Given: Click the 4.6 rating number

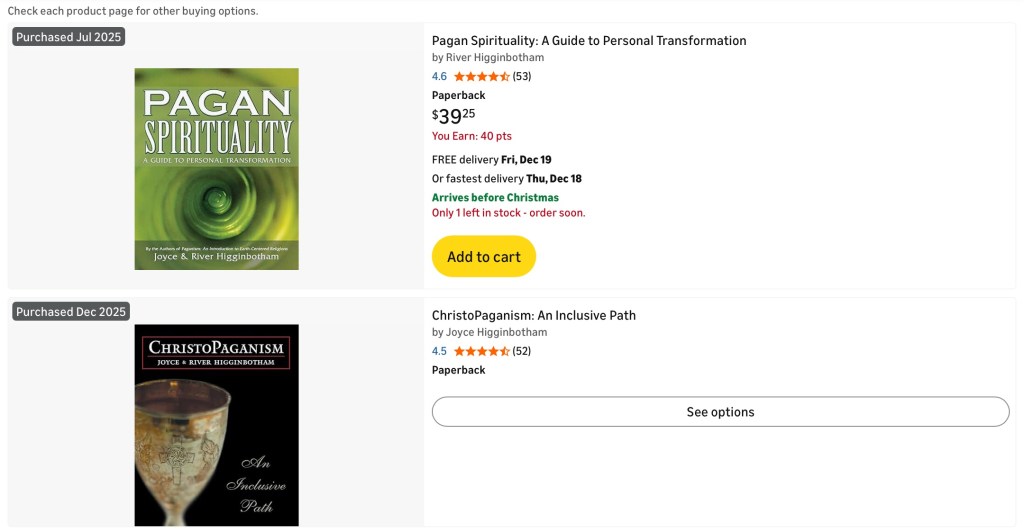Looking at the screenshot, I should [x=439, y=77].
